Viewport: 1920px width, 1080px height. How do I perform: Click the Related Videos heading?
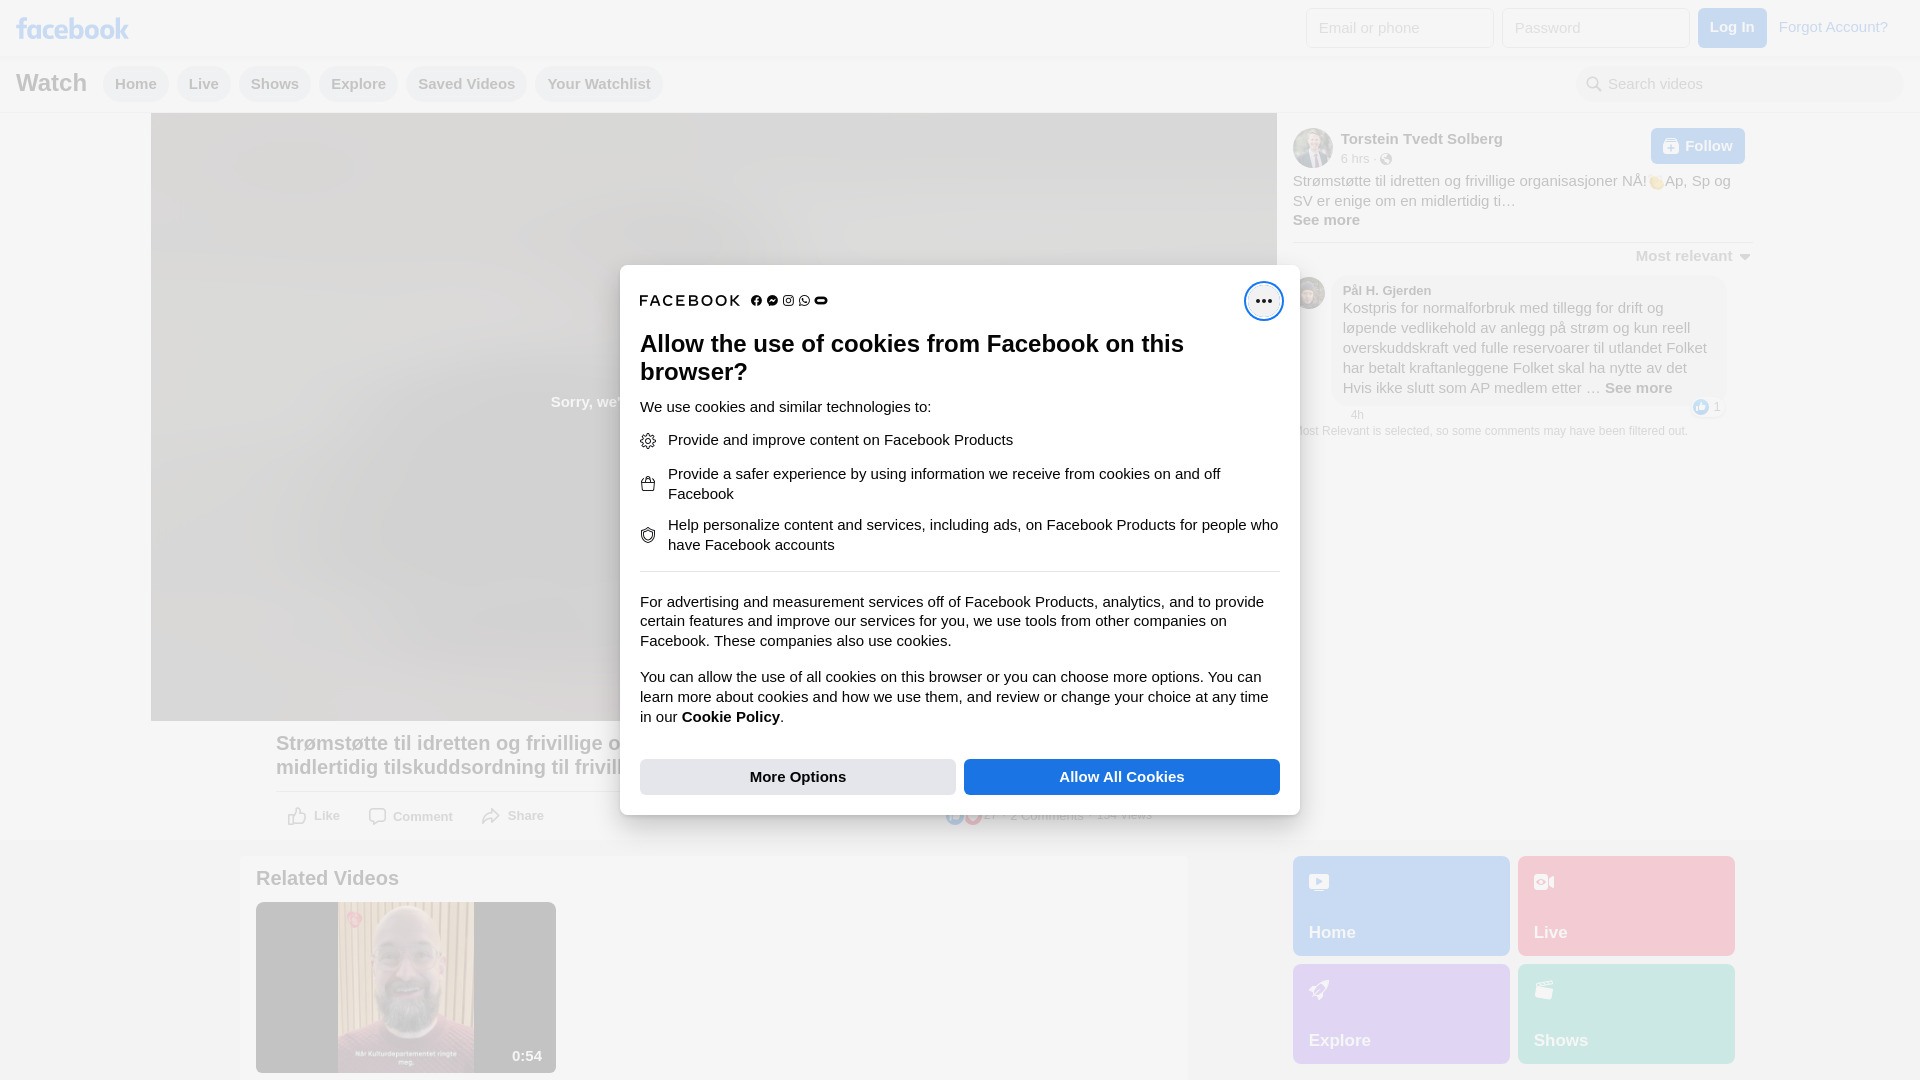tap(327, 878)
